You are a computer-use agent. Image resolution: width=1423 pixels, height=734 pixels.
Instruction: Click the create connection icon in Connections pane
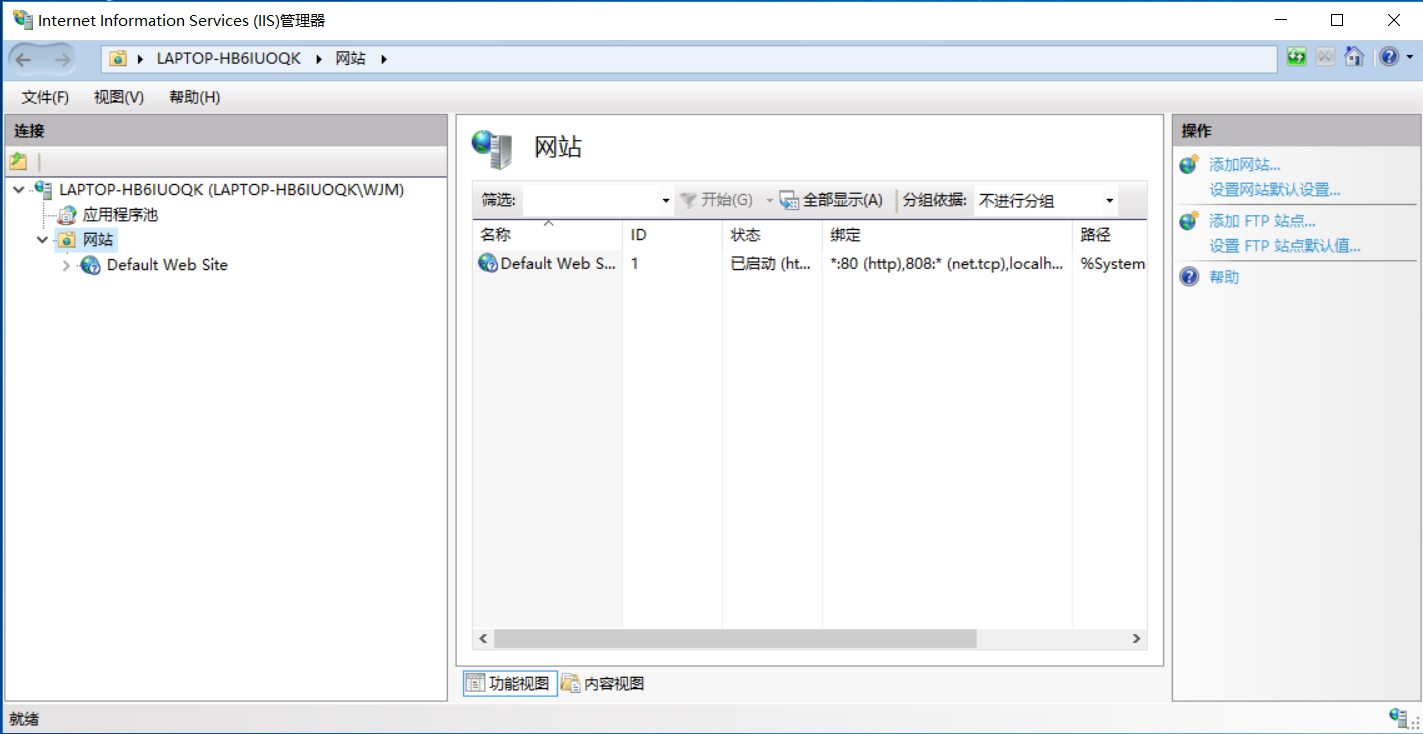[18, 160]
